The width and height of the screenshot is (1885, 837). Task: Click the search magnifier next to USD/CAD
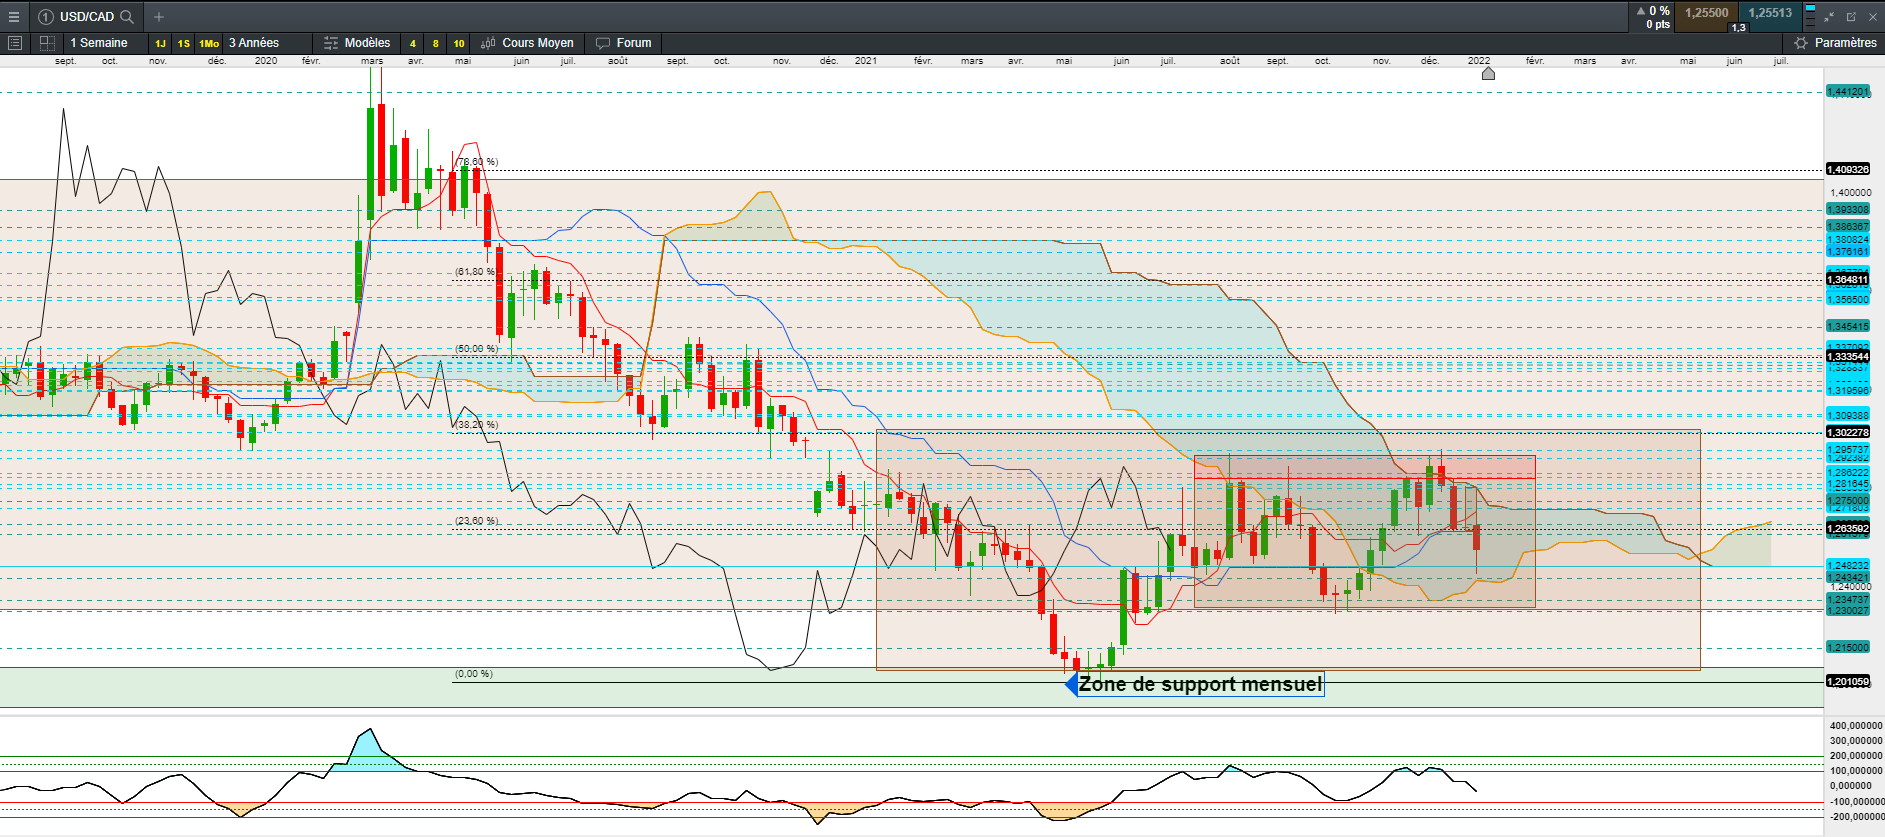pyautogui.click(x=127, y=17)
